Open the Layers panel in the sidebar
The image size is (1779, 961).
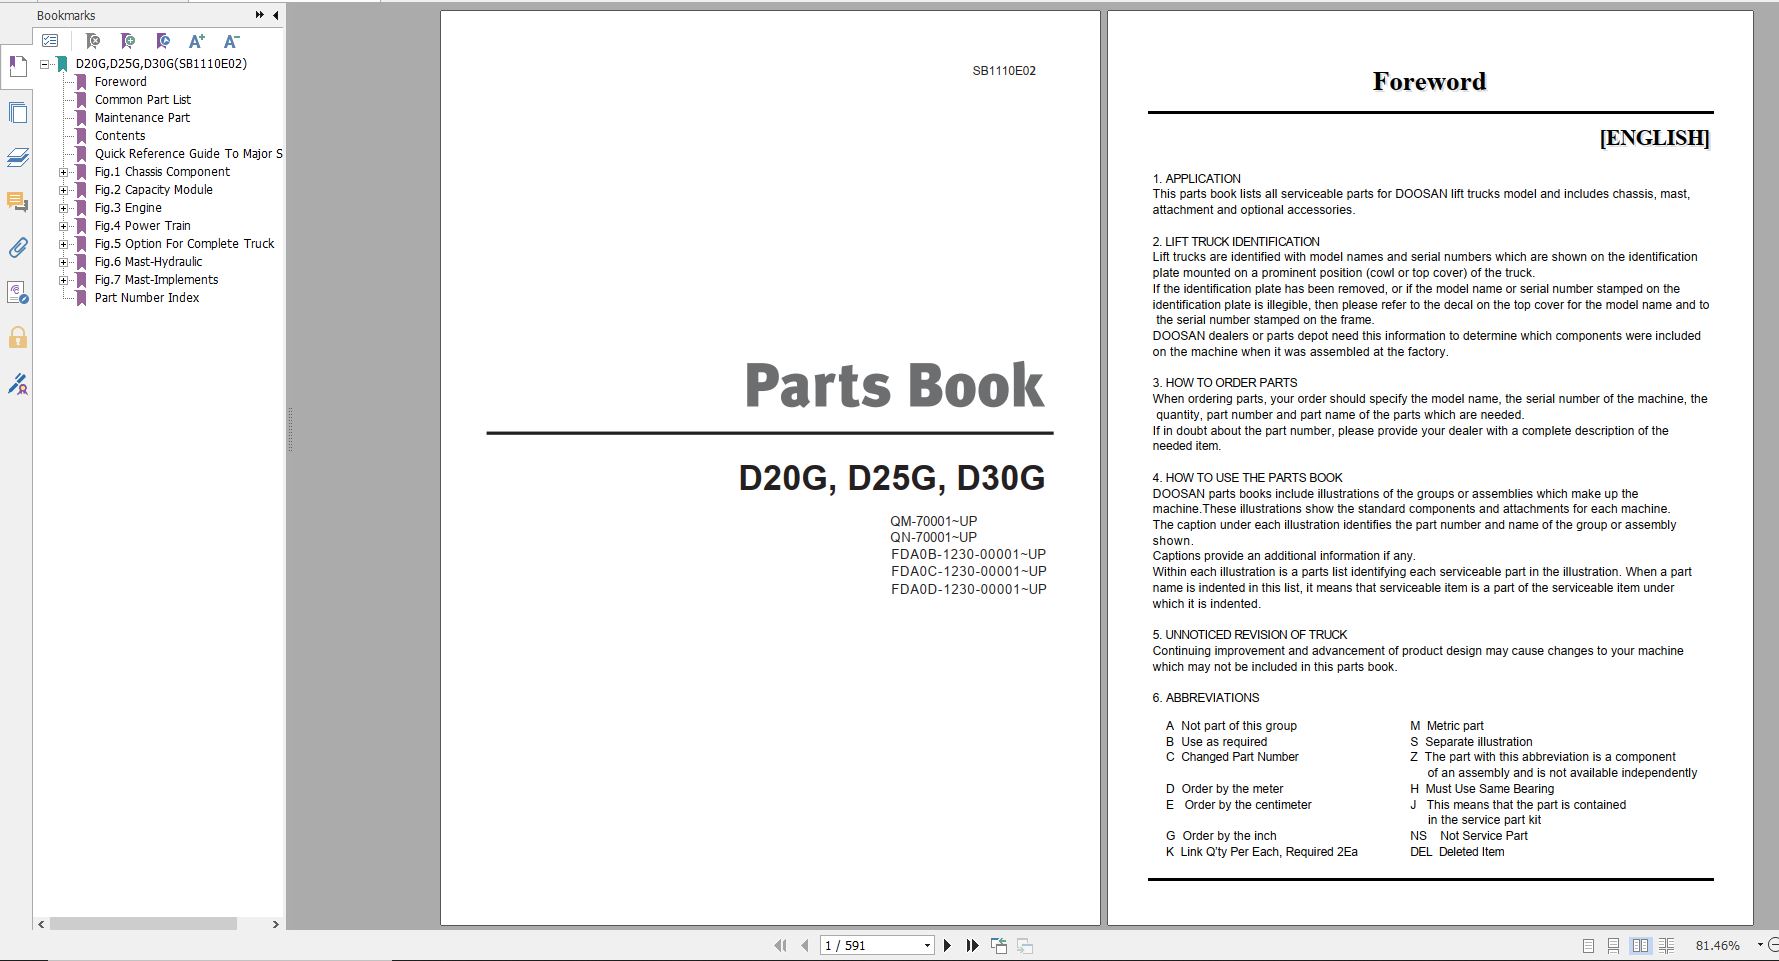coord(17,157)
